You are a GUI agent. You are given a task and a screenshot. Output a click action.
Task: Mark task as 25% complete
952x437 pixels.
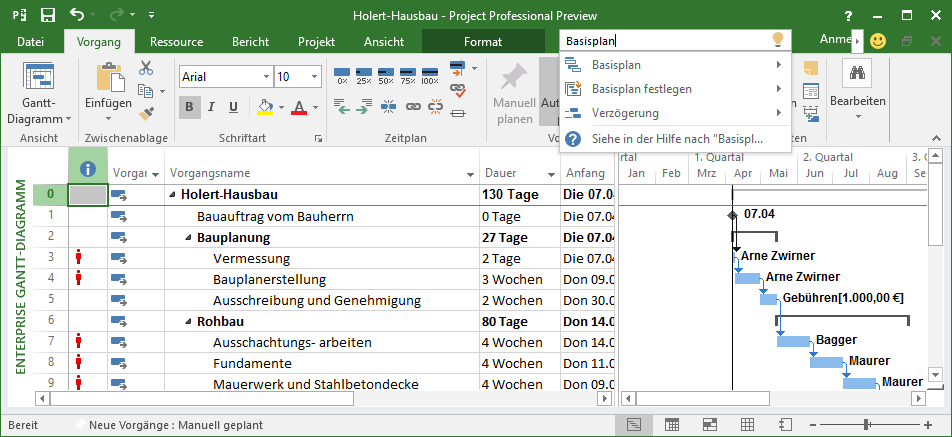[364, 76]
